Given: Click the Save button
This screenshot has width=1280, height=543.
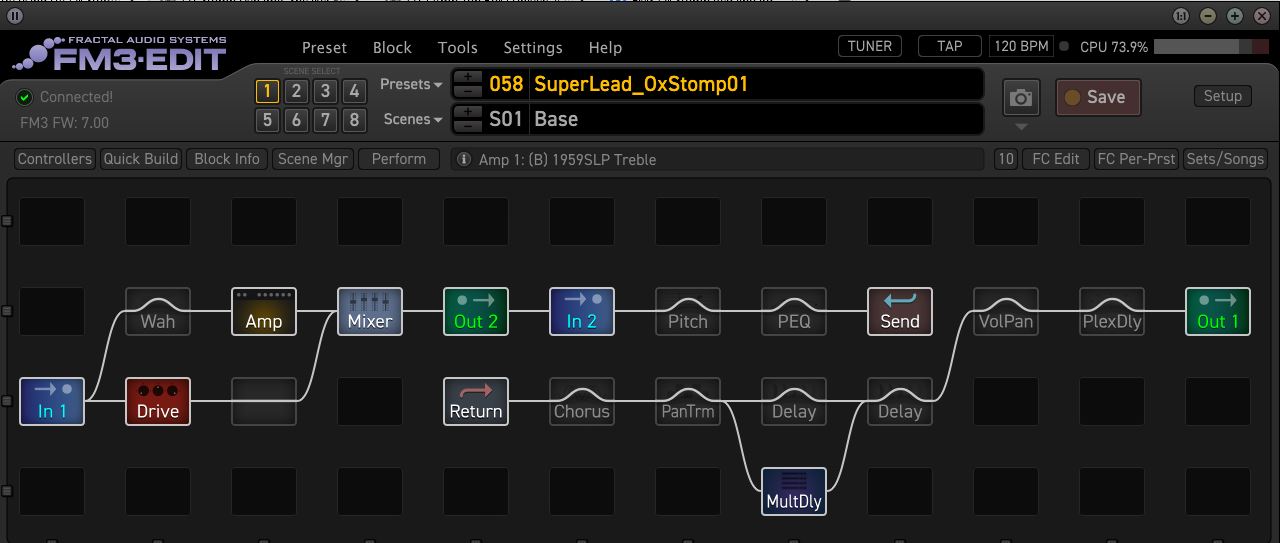Looking at the screenshot, I should pyautogui.click(x=1098, y=97).
